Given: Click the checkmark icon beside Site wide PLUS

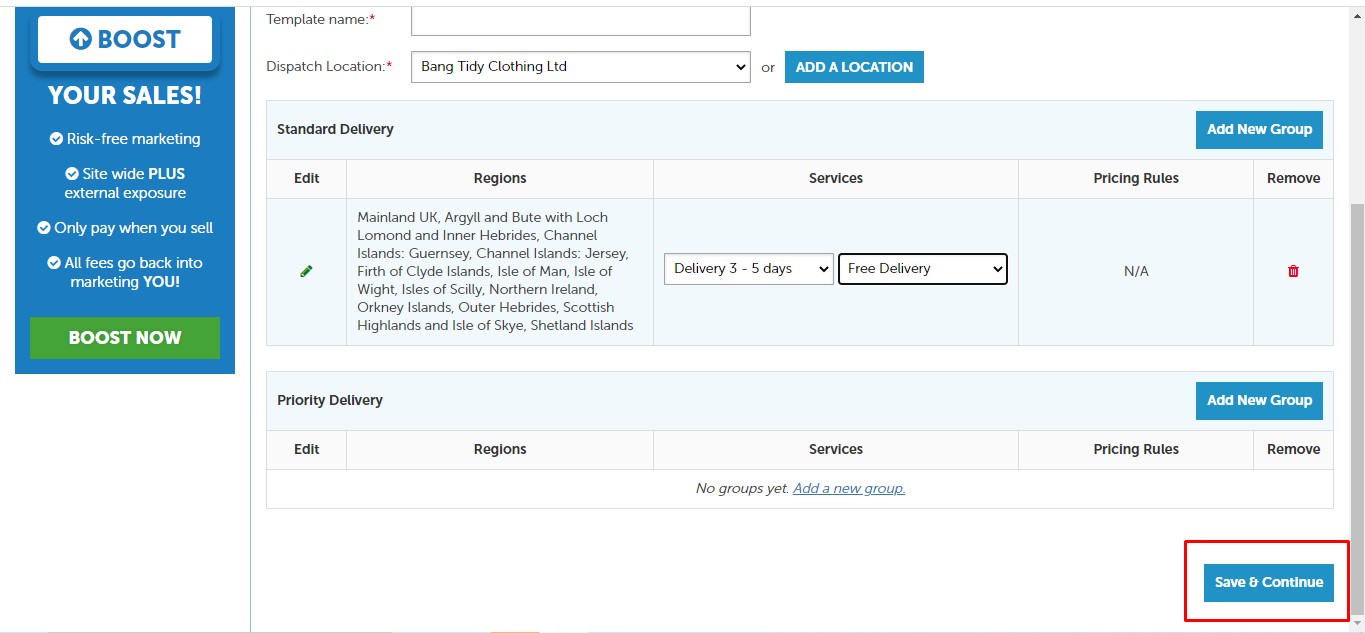Looking at the screenshot, I should coord(72,174).
